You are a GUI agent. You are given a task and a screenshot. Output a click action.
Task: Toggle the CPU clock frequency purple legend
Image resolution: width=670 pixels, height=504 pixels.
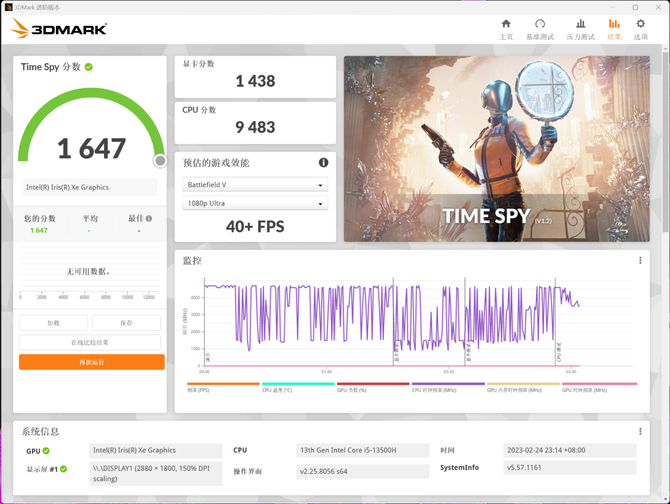[448, 387]
